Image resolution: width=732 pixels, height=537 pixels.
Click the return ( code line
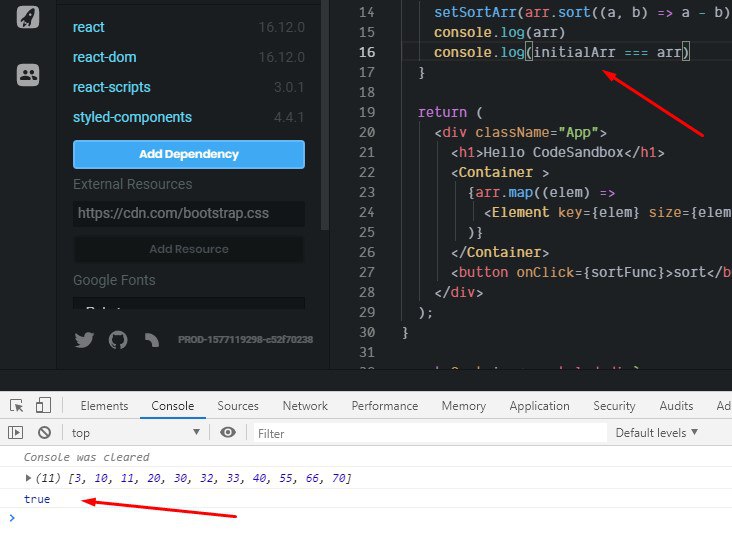click(450, 113)
